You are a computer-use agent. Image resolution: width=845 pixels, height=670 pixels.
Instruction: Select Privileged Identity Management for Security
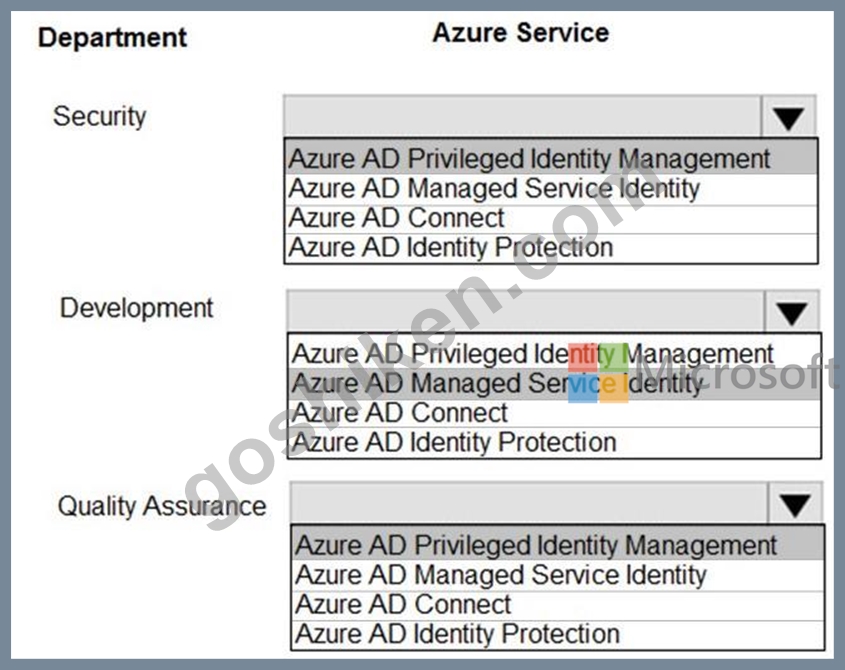coord(551,158)
